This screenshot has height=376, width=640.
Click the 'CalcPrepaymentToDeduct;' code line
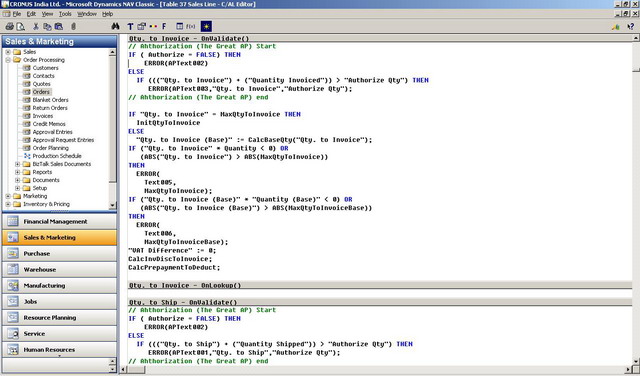(x=174, y=268)
